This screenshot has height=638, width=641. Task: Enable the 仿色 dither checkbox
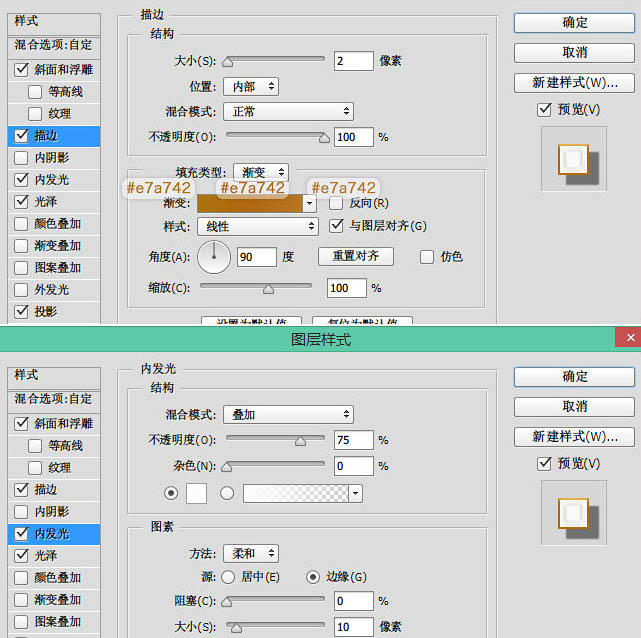pyautogui.click(x=427, y=257)
